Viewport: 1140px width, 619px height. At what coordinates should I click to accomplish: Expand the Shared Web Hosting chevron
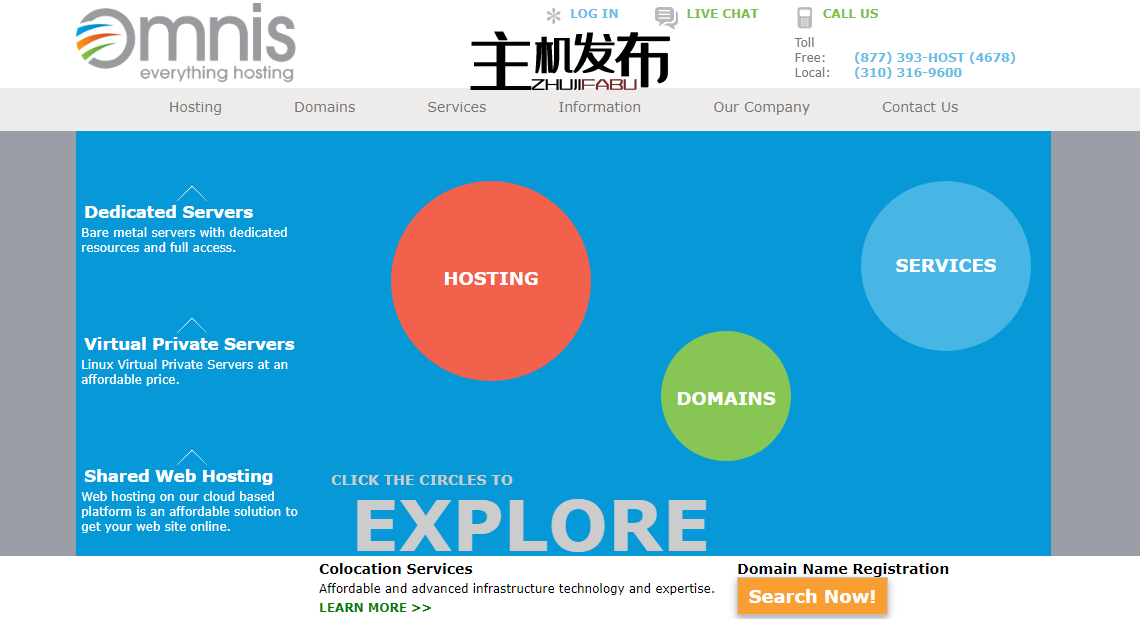tap(190, 456)
